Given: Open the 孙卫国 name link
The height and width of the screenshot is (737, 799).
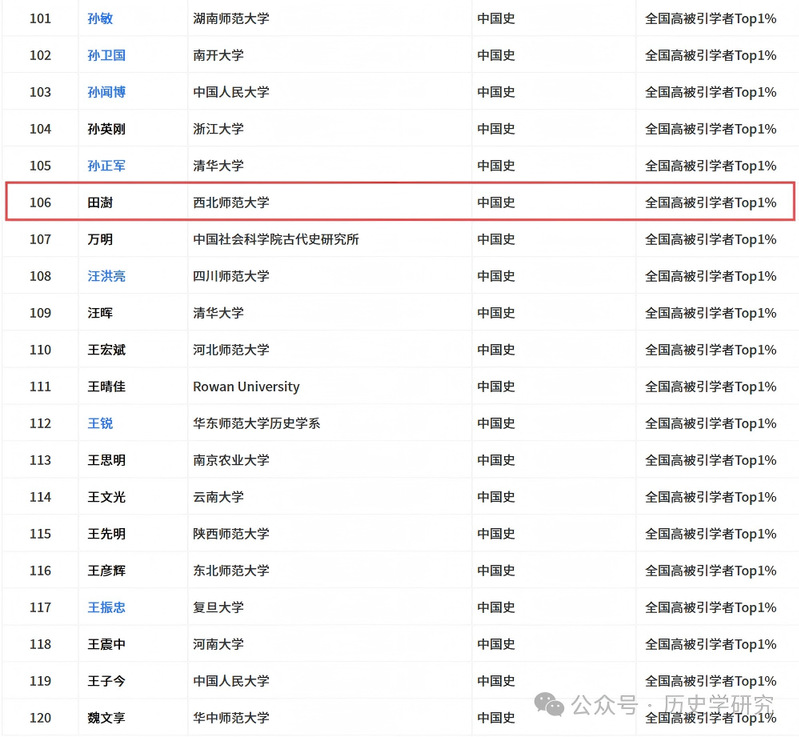Looking at the screenshot, I should pyautogui.click(x=106, y=55).
